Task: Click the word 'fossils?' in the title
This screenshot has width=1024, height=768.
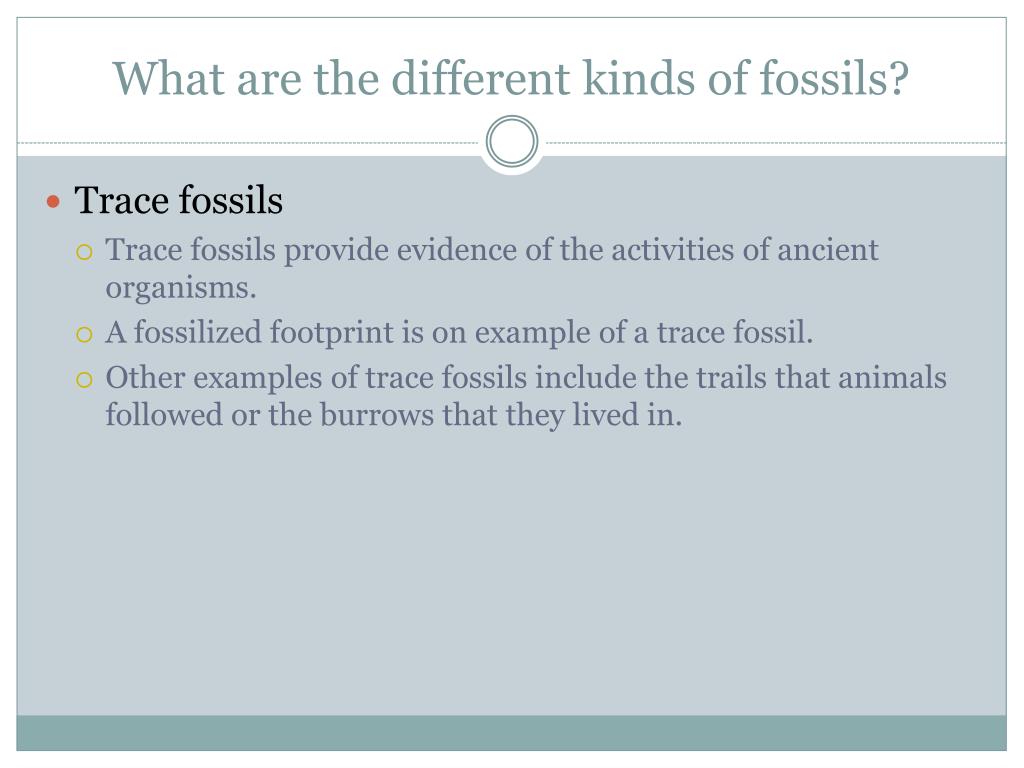Action: [834, 78]
